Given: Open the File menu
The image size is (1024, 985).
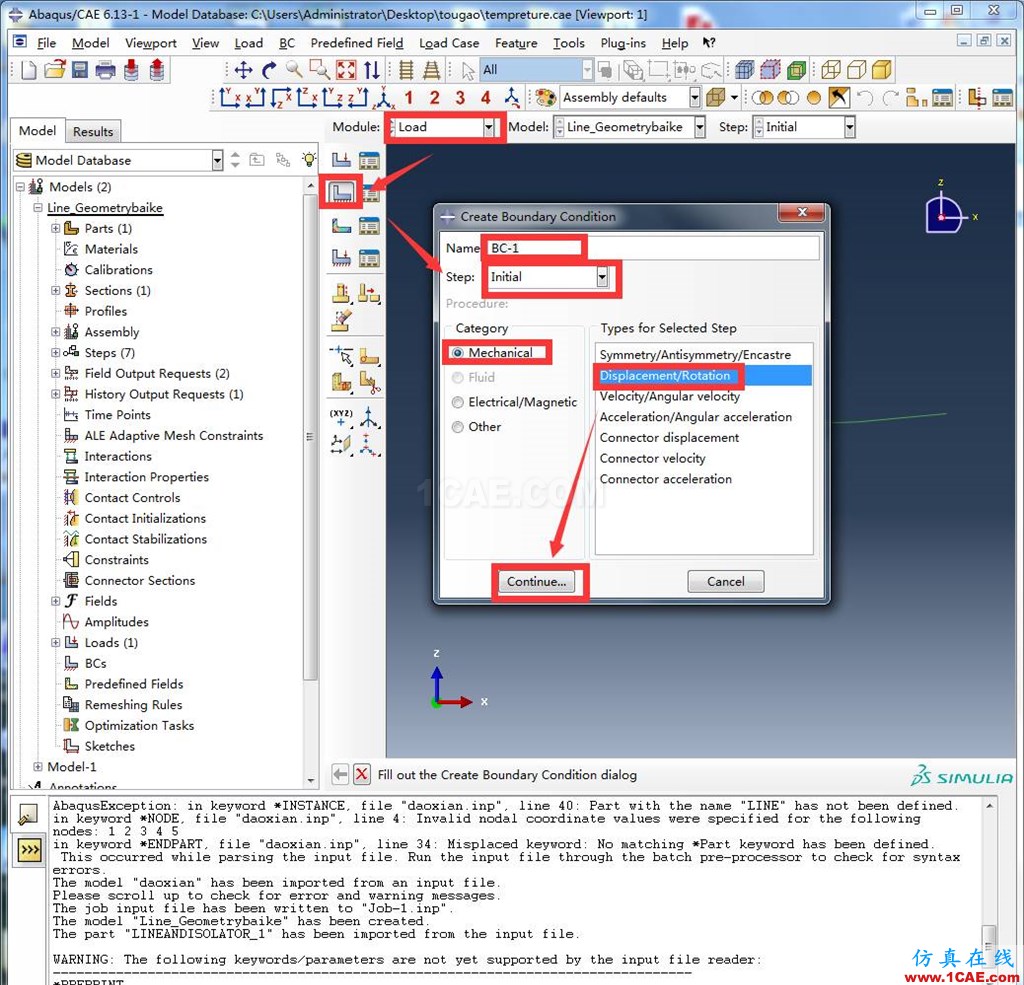Looking at the screenshot, I should [46, 43].
